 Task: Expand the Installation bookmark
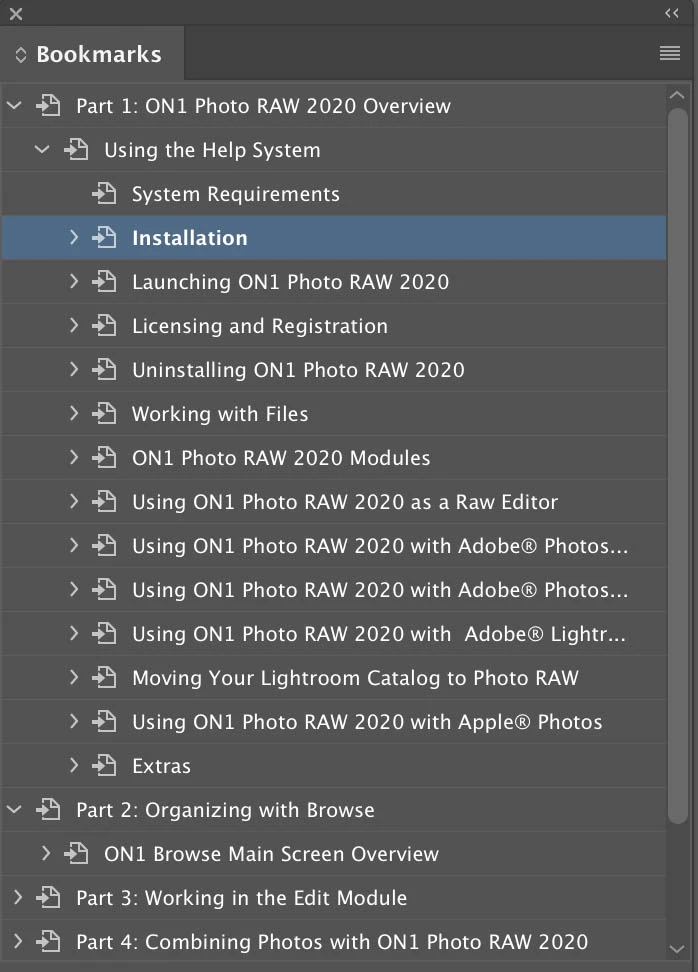pos(74,237)
